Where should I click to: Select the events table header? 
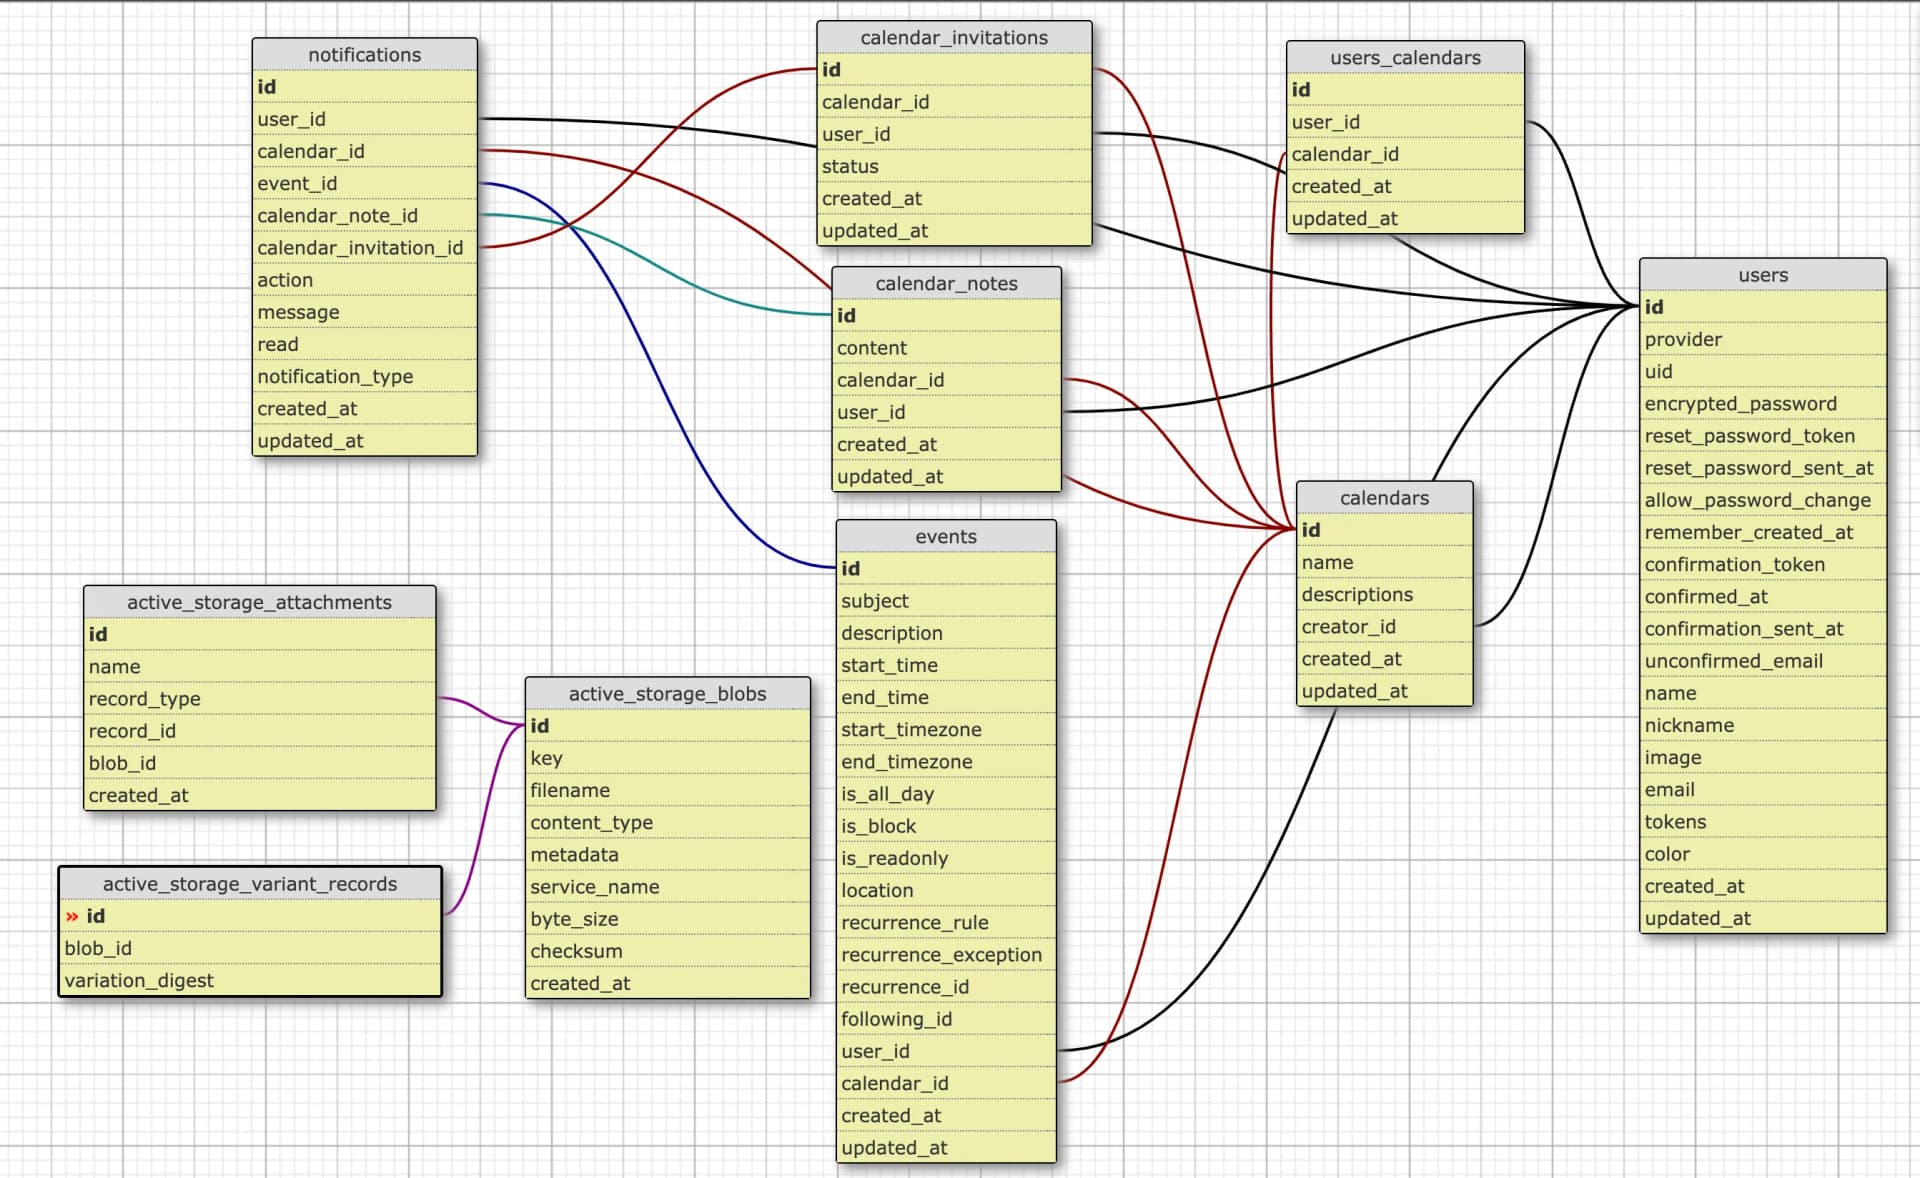point(945,537)
